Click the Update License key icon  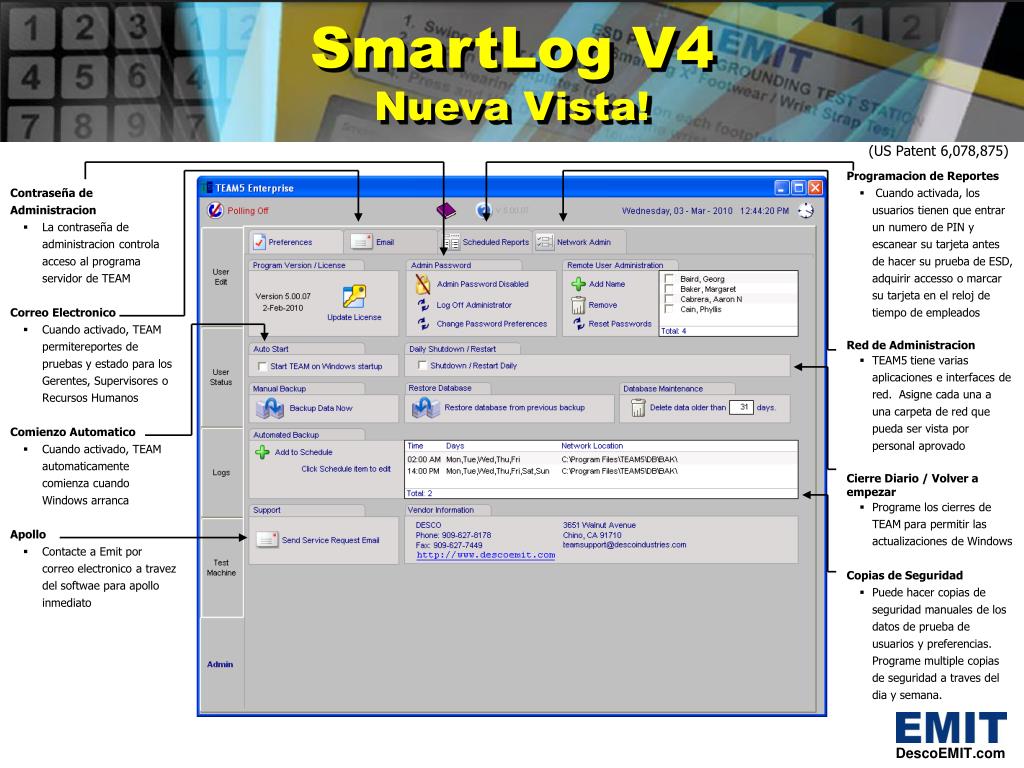[x=354, y=296]
